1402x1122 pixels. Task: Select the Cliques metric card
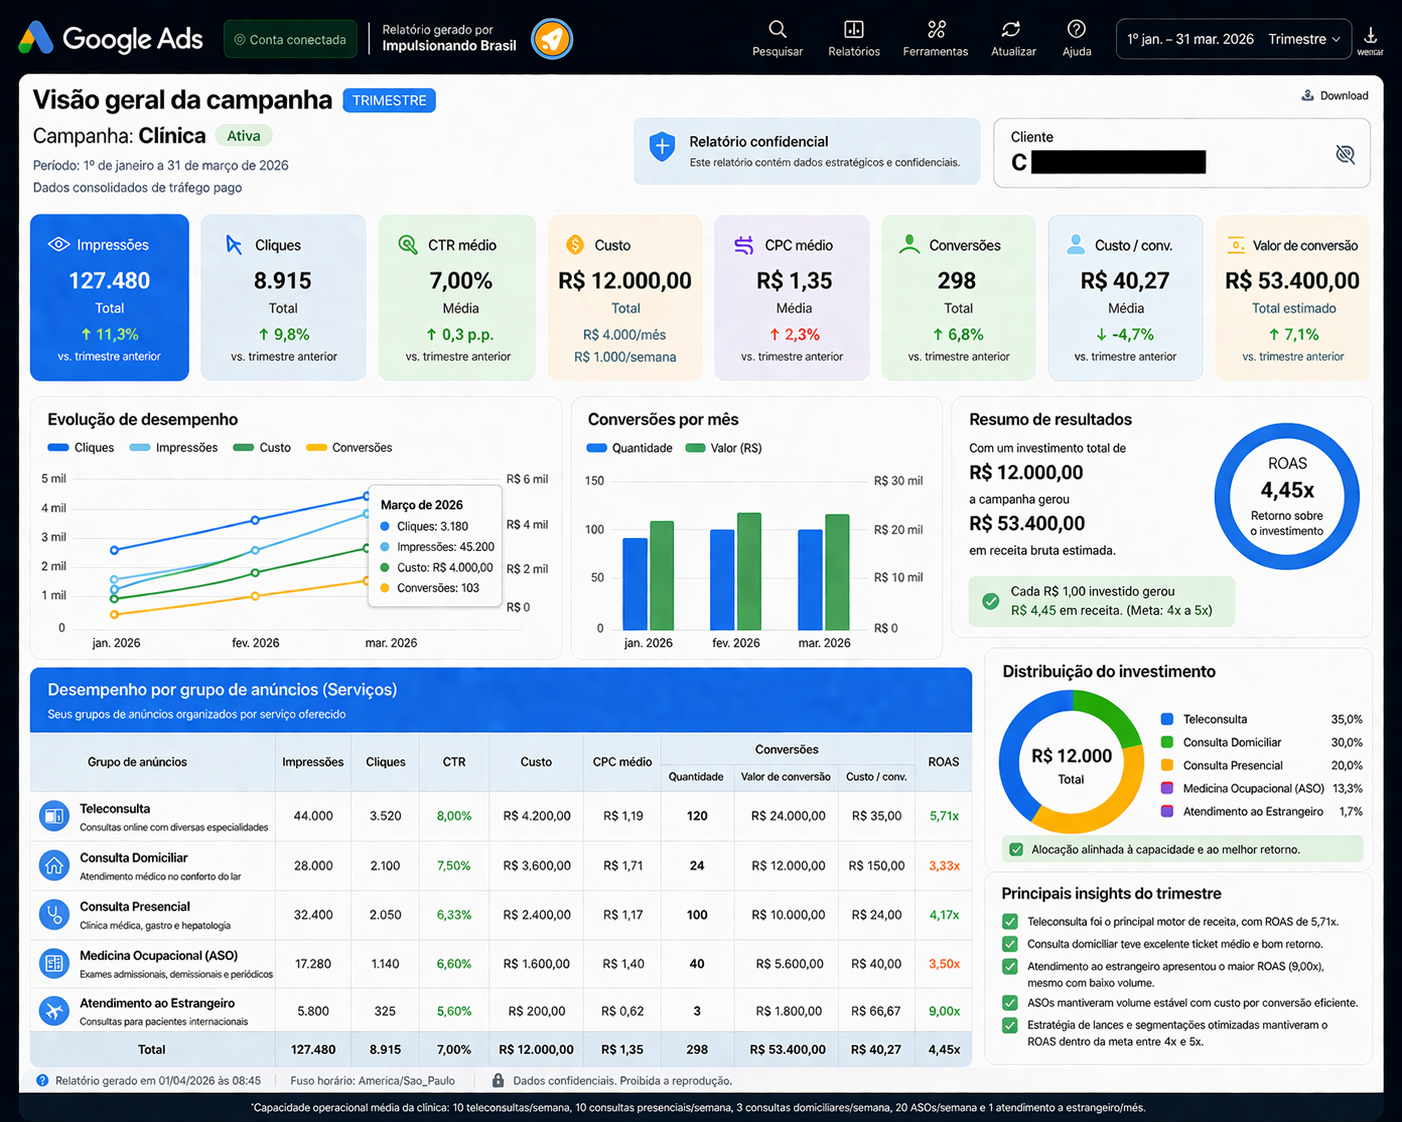(x=283, y=298)
